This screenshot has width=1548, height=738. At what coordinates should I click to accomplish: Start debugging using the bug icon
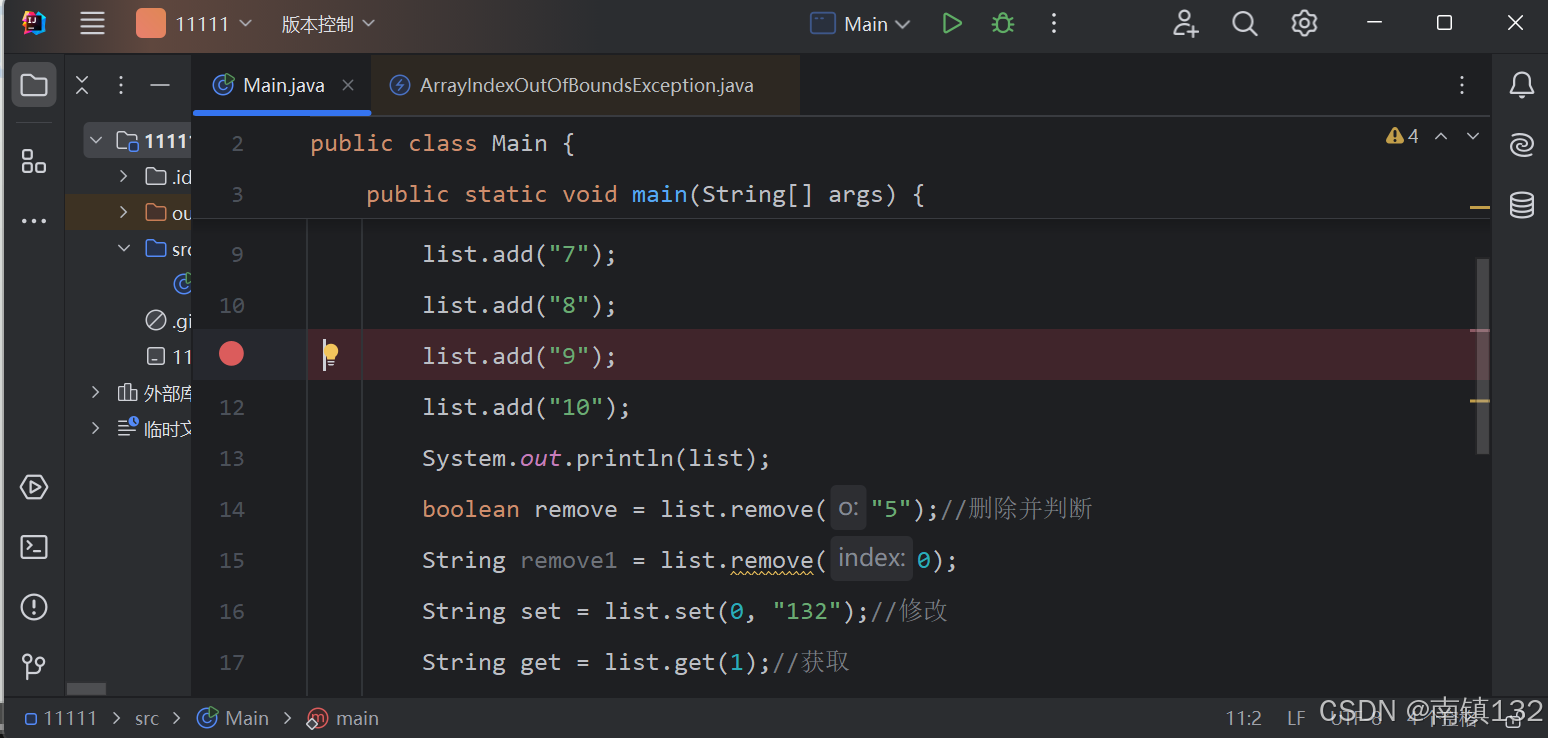tap(1002, 22)
